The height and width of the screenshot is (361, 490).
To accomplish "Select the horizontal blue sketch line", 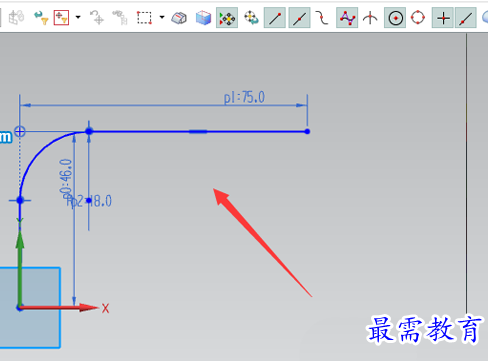I will coord(198,132).
